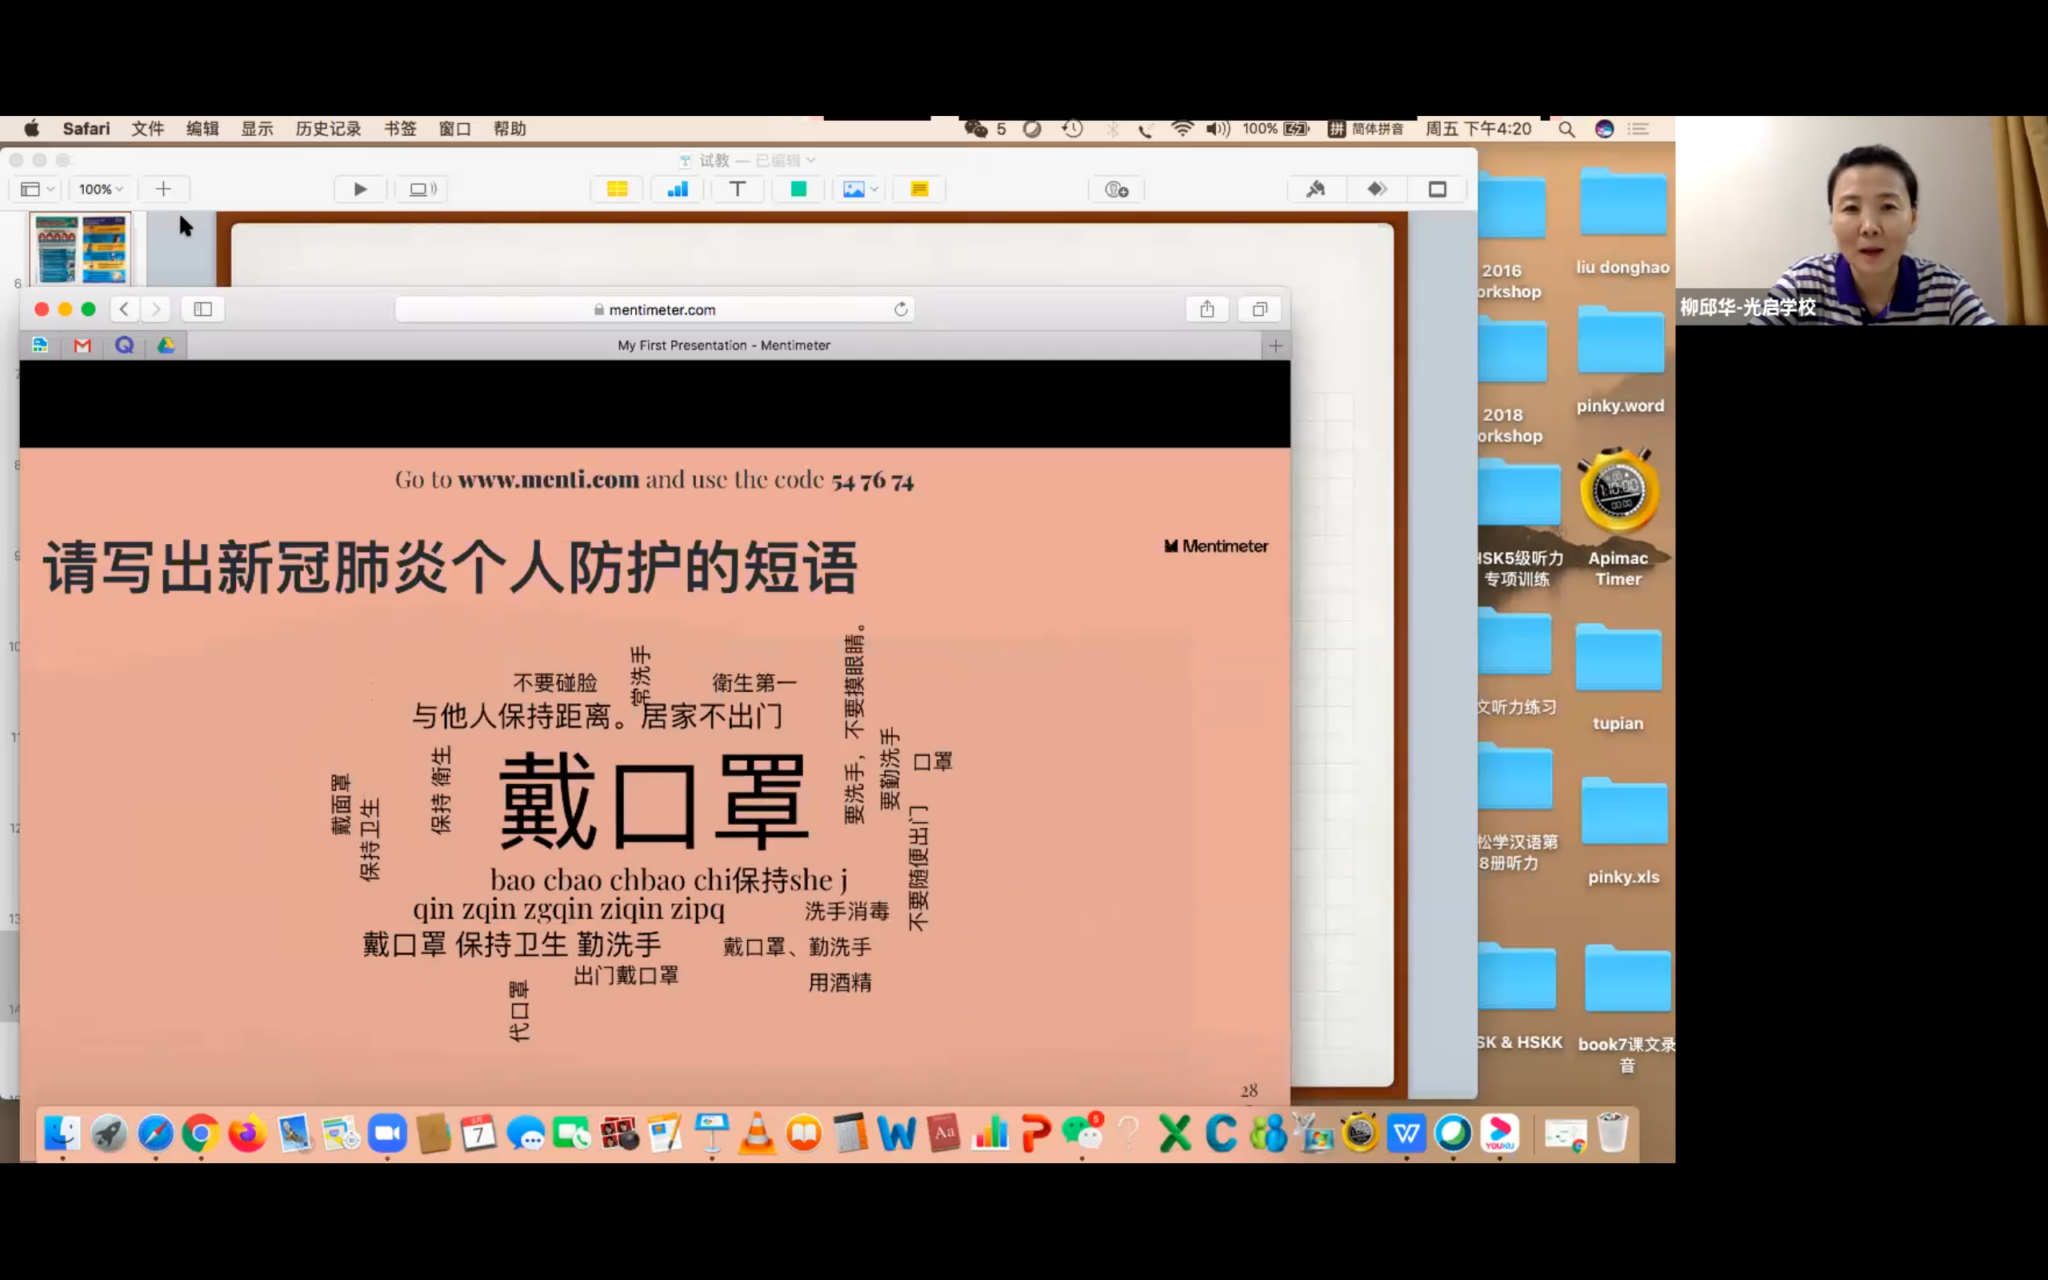The image size is (2048, 1280).
Task: Open the Keynote Animate inspector
Action: point(1376,189)
